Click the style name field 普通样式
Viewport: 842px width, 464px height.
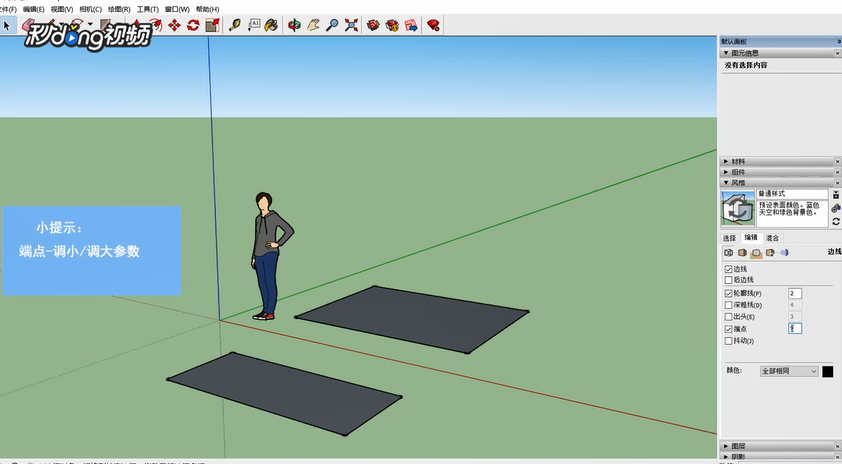792,193
